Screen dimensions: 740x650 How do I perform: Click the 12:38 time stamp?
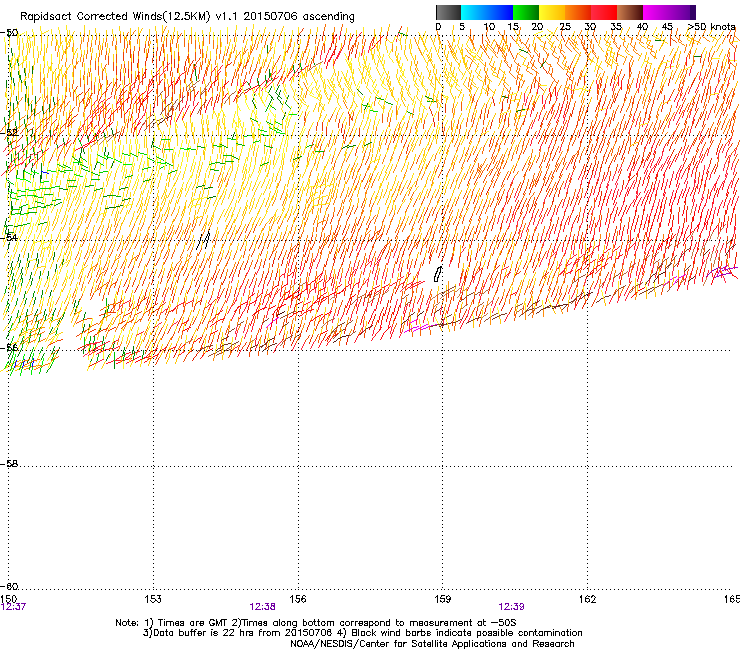coord(262,607)
